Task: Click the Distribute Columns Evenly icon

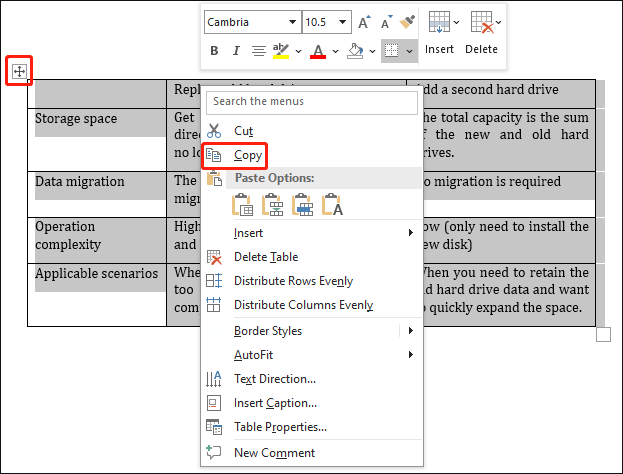Action: (x=214, y=305)
